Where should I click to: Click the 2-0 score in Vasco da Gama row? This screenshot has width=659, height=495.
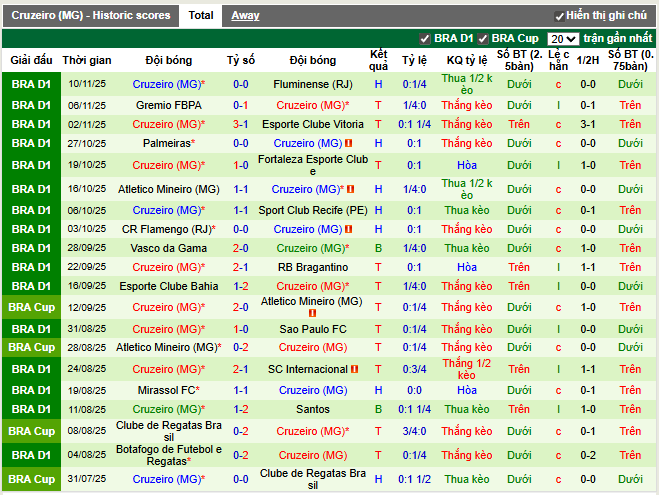(241, 248)
